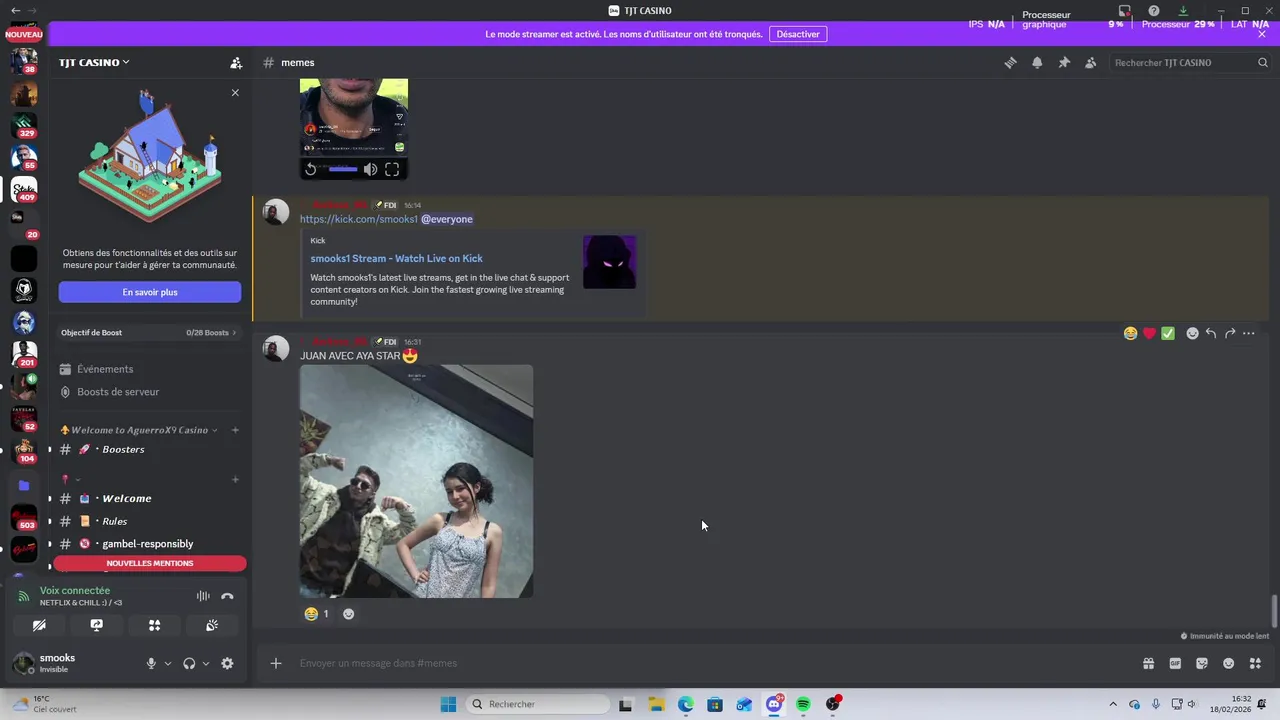Image resolution: width=1280 pixels, height=720 pixels.
Task: Adjust the video progress bar
Action: pyautogui.click(x=342, y=169)
